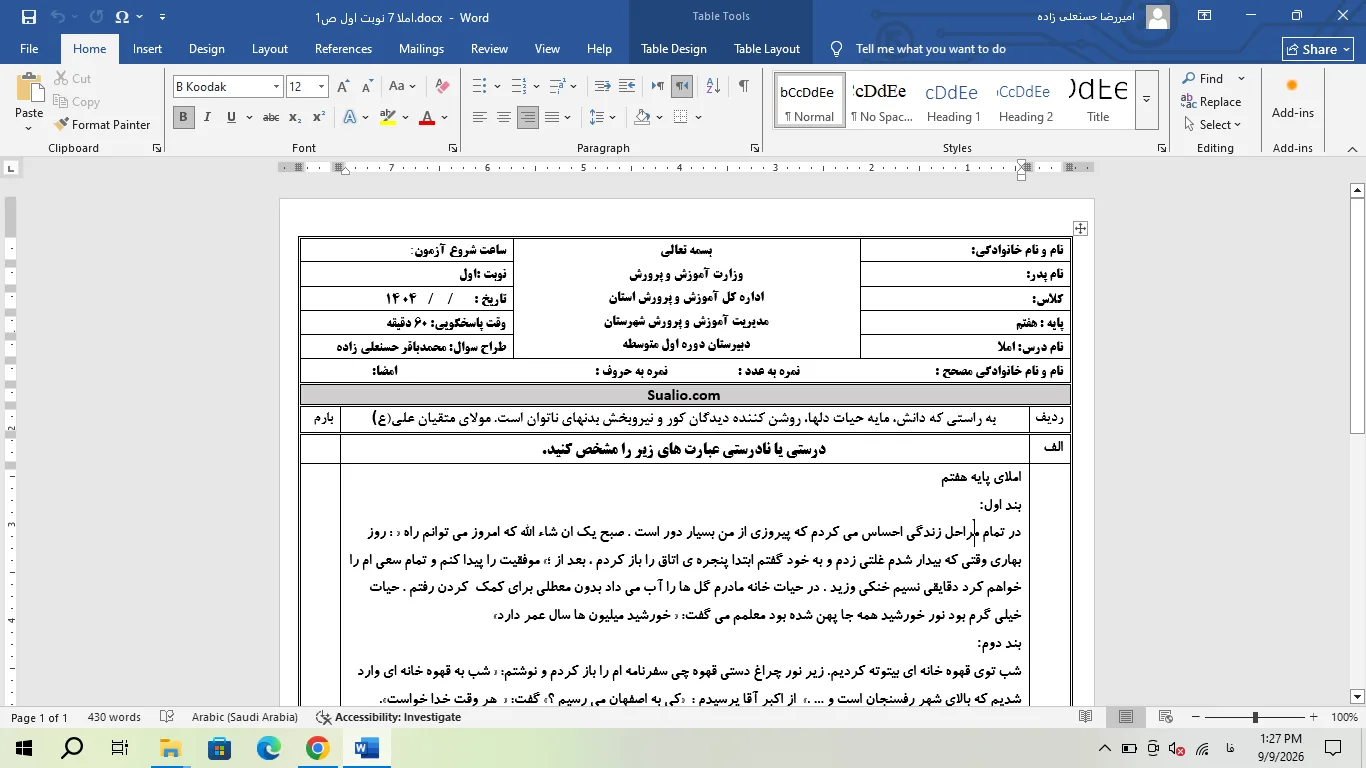The image size is (1366, 768).
Task: Toggle Italic formatting
Action: [207, 117]
